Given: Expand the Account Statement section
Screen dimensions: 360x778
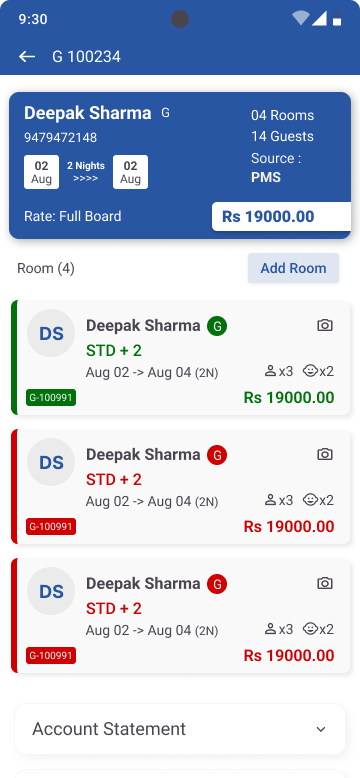Looking at the screenshot, I should pyautogui.click(x=180, y=729).
